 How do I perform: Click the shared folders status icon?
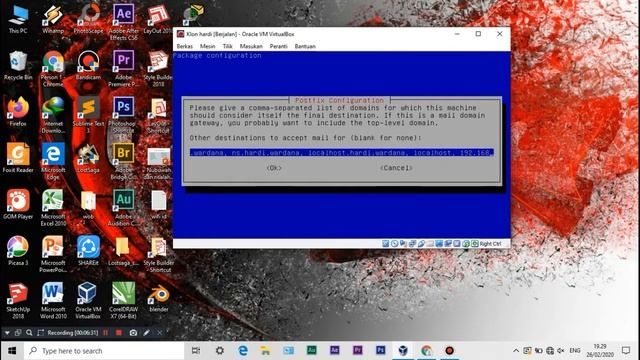430,244
